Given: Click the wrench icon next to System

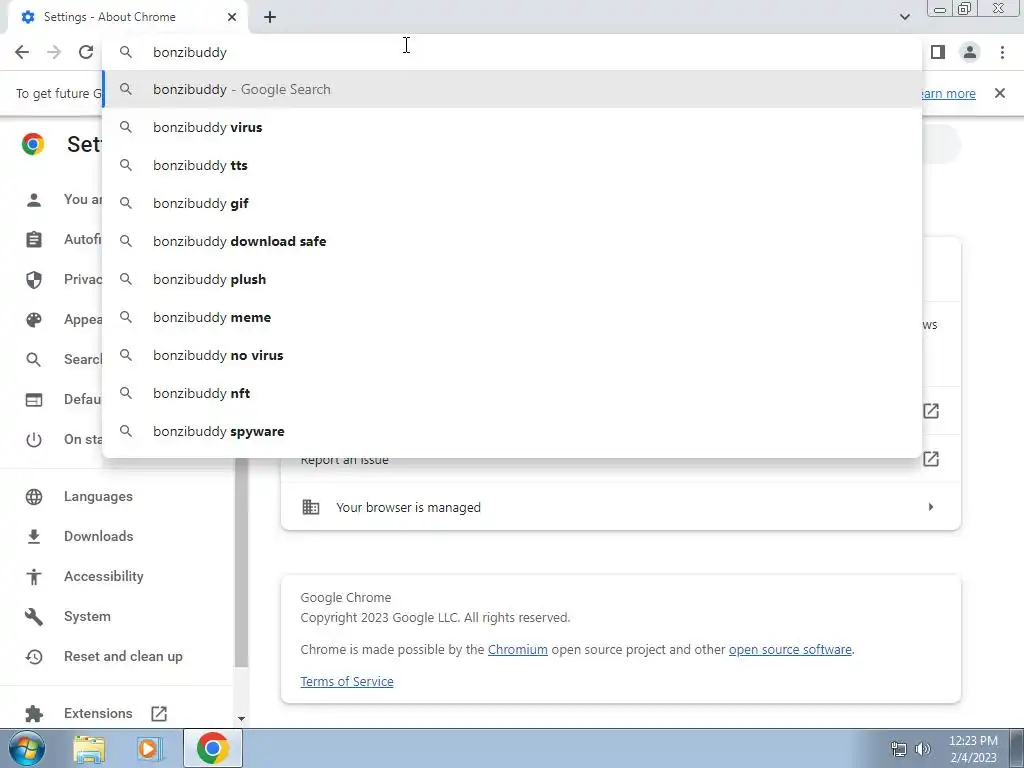Looking at the screenshot, I should 33,617.
